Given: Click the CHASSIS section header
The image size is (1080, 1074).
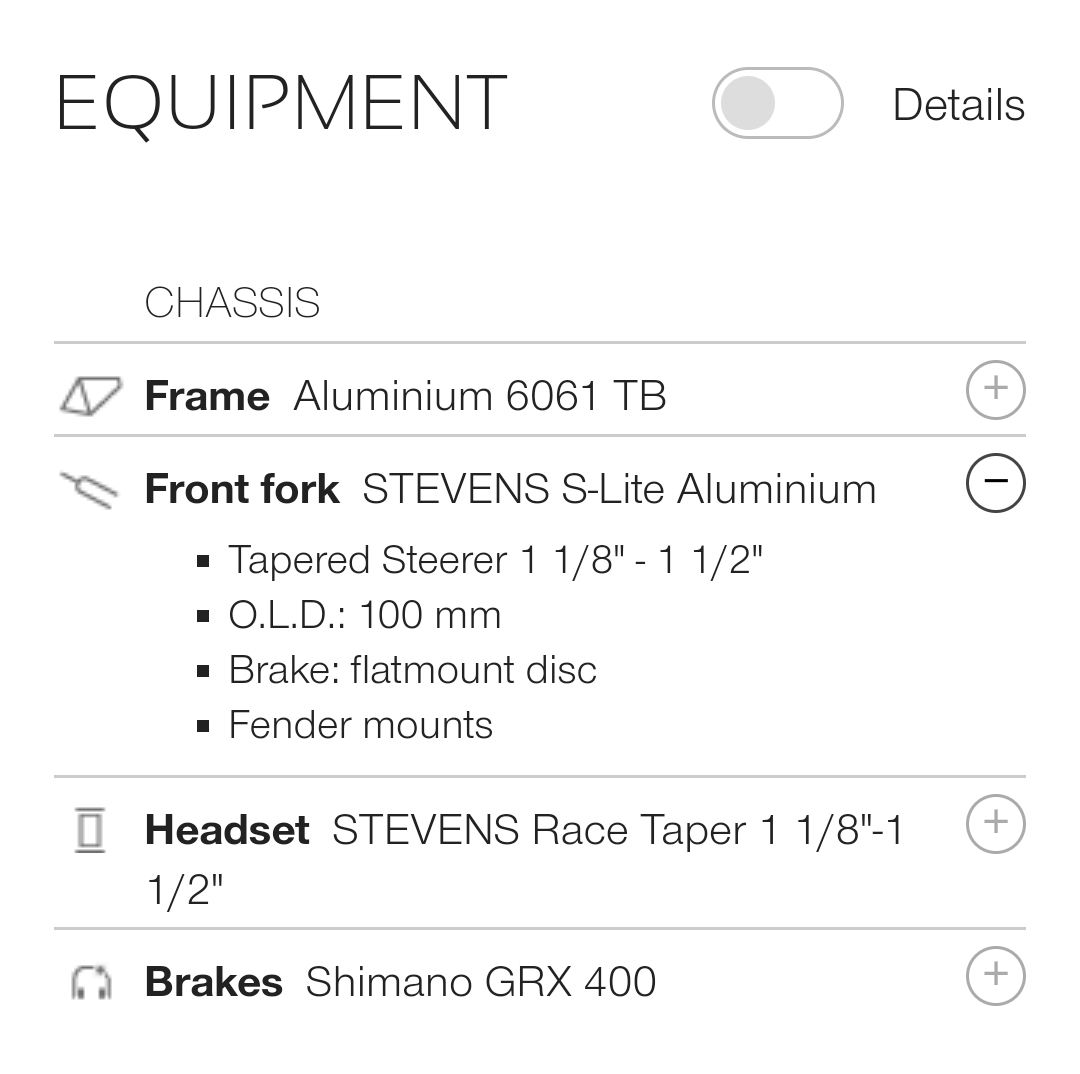Looking at the screenshot, I should pos(232,303).
